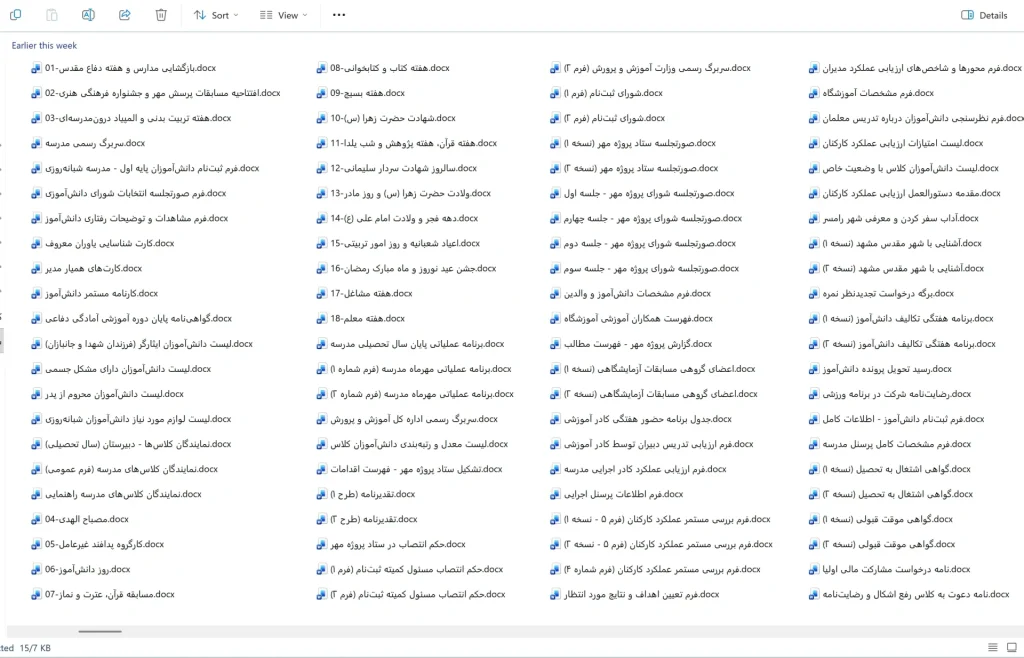The image size is (1024, 658).
Task: Click the Word icon beside 'فرم مشخصات آموزشگاه.docx'
Action: tap(814, 93)
